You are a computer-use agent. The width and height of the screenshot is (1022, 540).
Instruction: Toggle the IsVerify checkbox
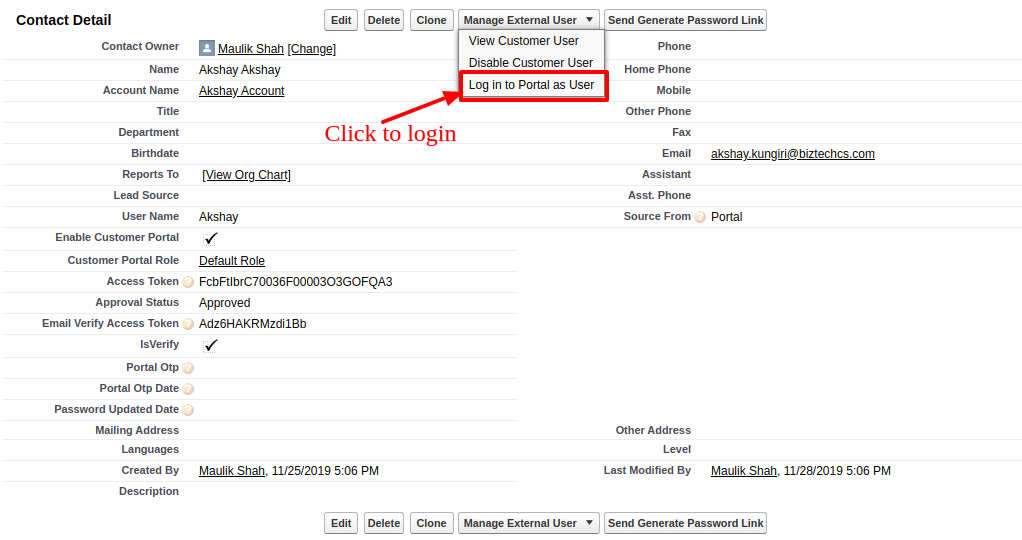click(x=211, y=346)
